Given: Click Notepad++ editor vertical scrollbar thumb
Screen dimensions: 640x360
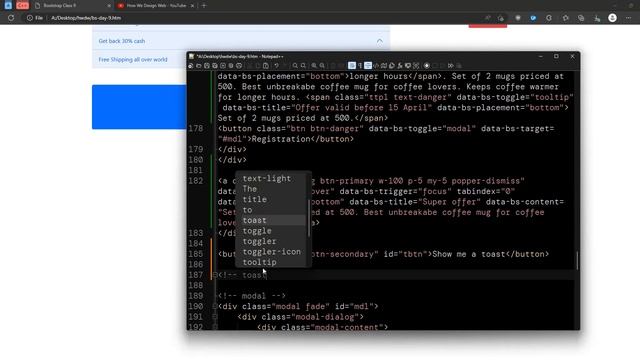Looking at the screenshot, I should point(577,260).
